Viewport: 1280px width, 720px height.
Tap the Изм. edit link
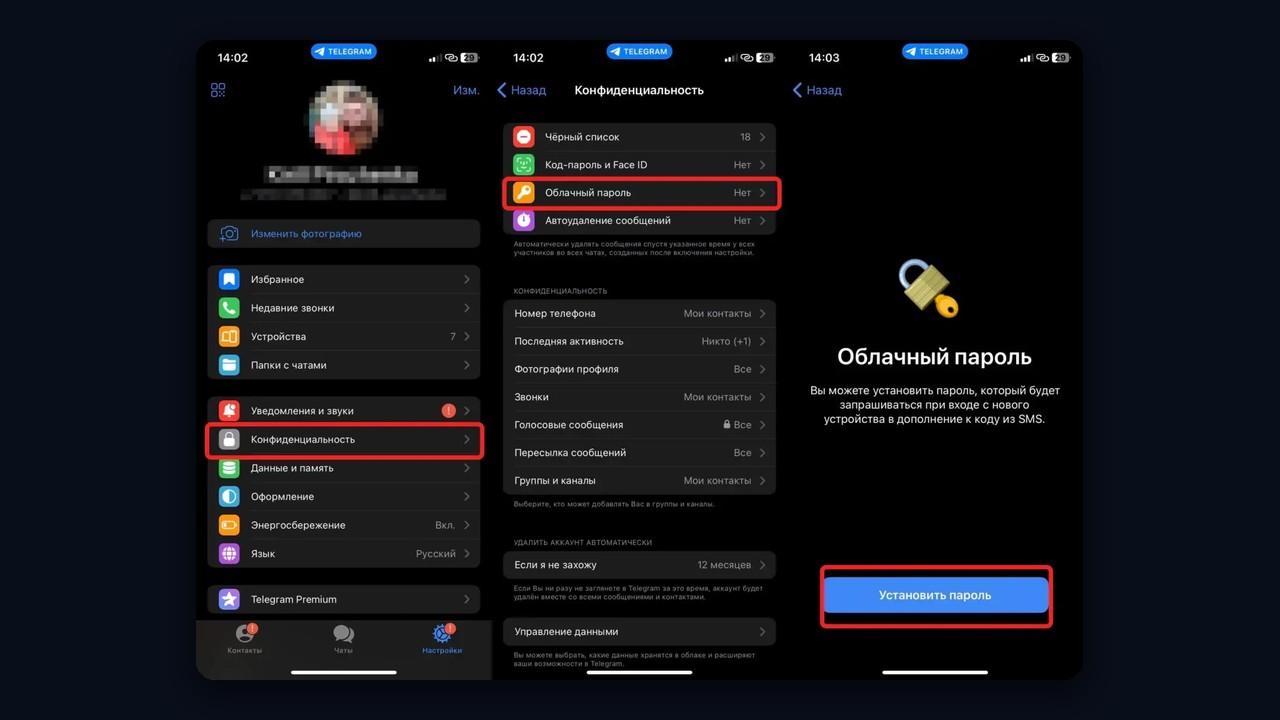tap(466, 90)
